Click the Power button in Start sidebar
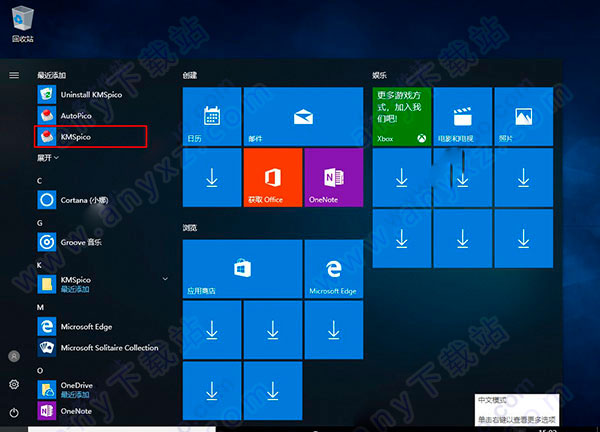The height and width of the screenshot is (432, 600). 14,412
